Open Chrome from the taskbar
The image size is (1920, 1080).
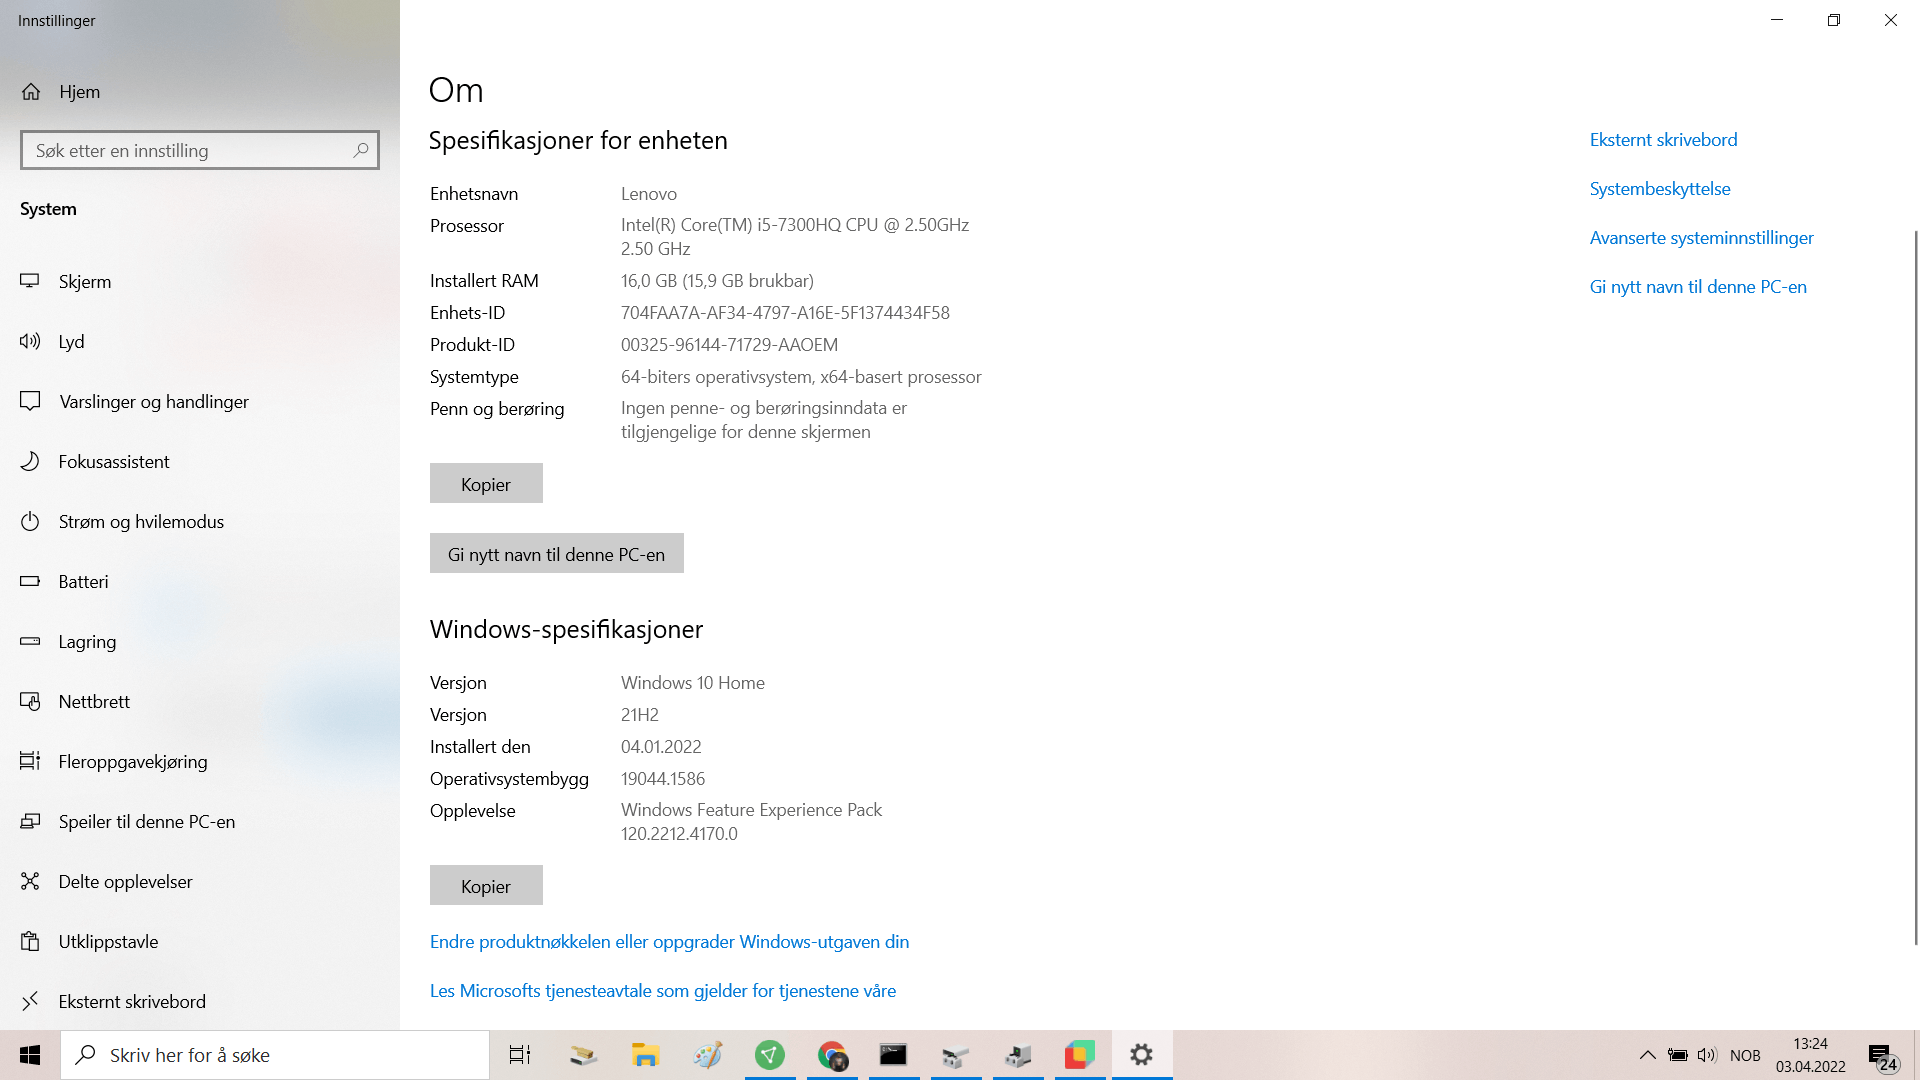tap(832, 1055)
